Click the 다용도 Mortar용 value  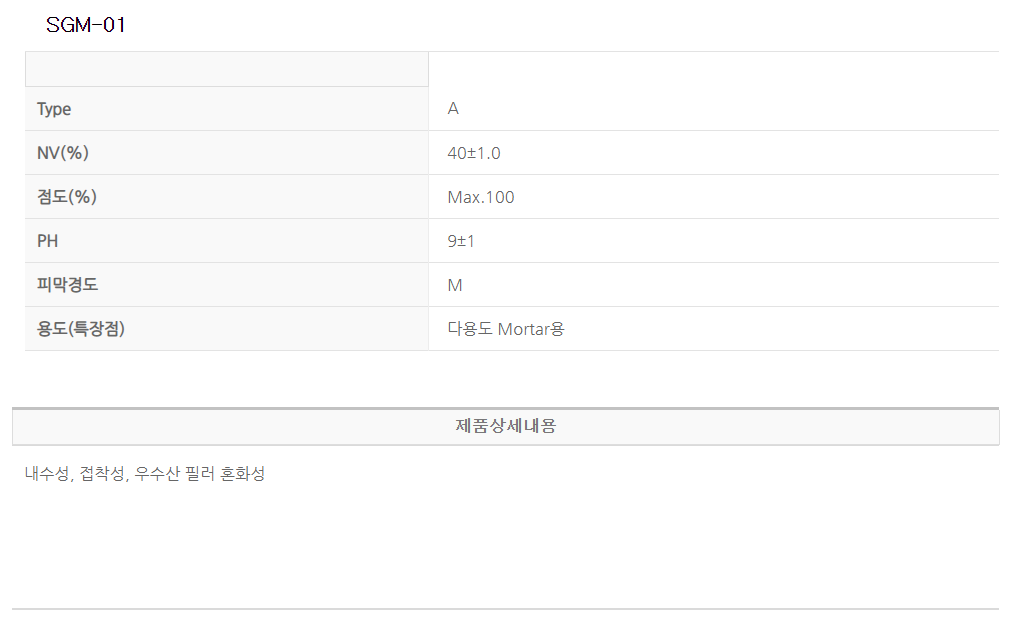coord(506,329)
